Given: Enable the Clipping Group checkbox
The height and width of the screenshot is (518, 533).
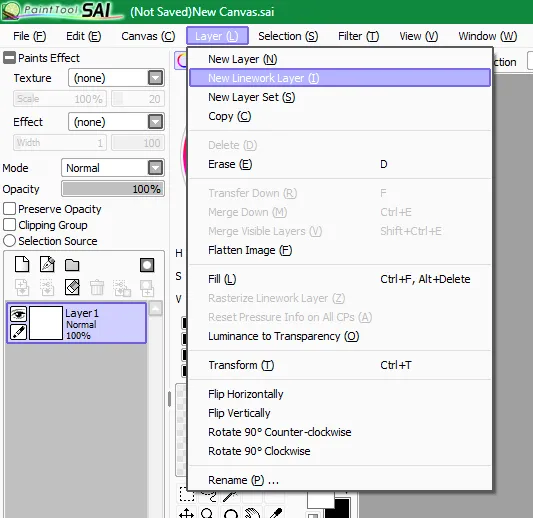Looking at the screenshot, I should pyautogui.click(x=9, y=225).
